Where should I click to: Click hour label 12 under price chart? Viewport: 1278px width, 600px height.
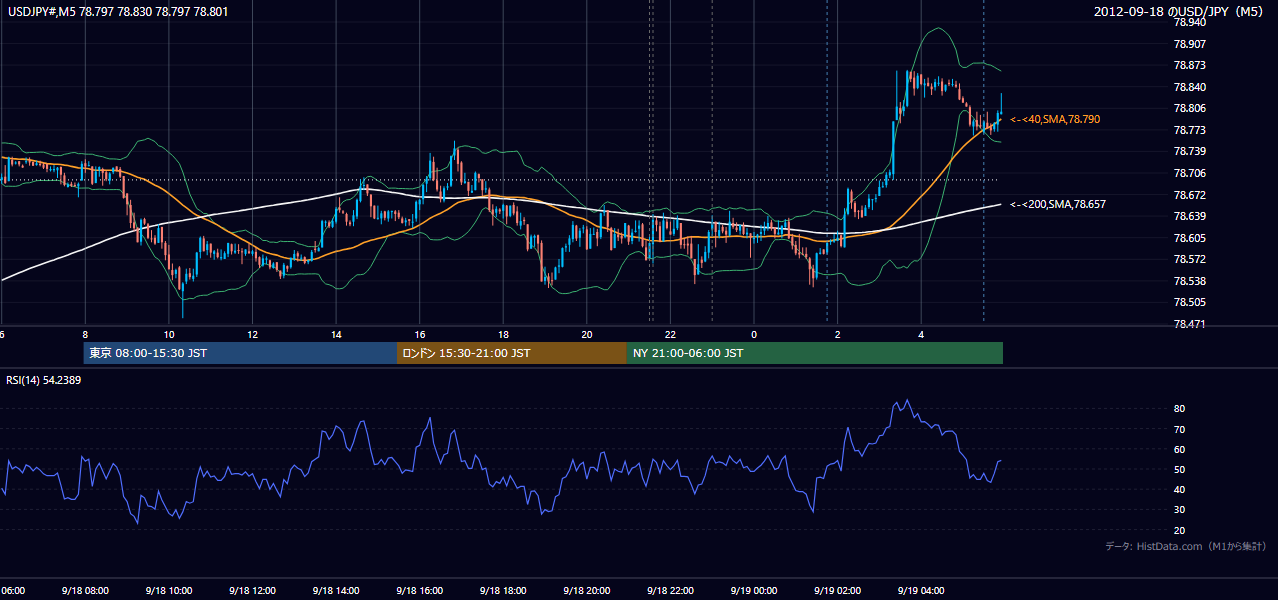coord(253,335)
